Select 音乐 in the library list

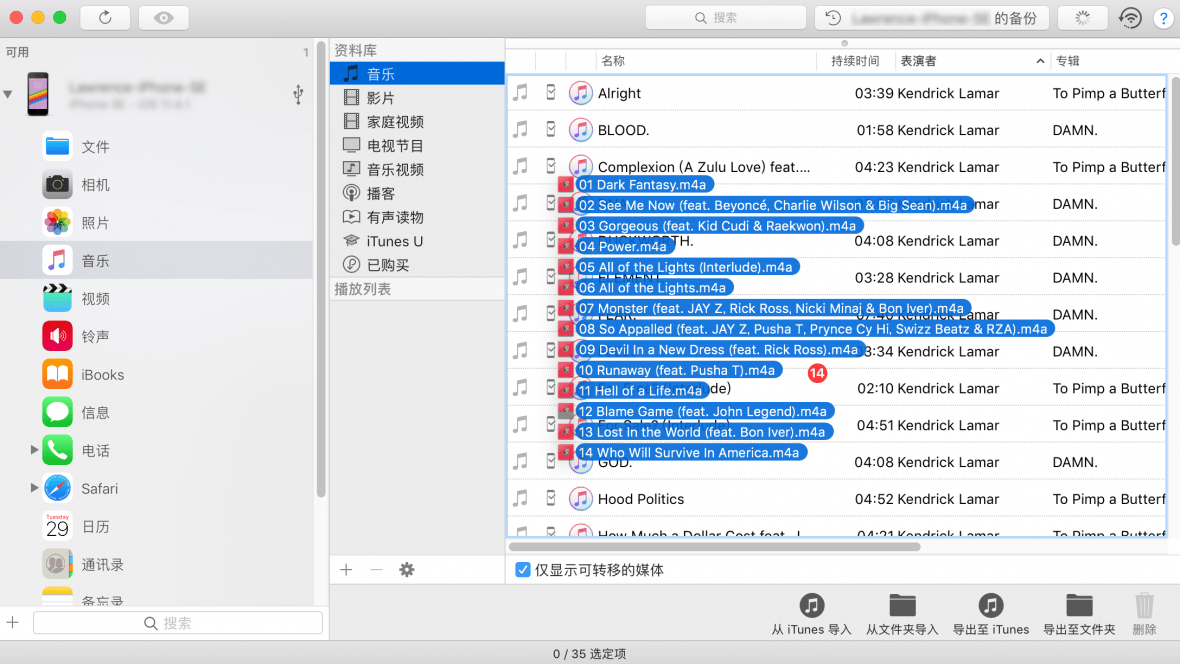pyautogui.click(x=417, y=74)
